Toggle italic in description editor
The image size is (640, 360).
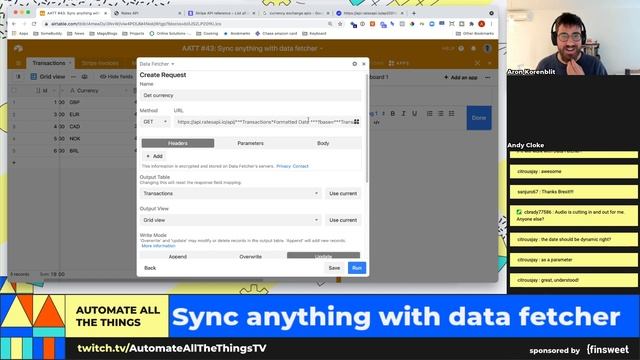[x=404, y=113]
